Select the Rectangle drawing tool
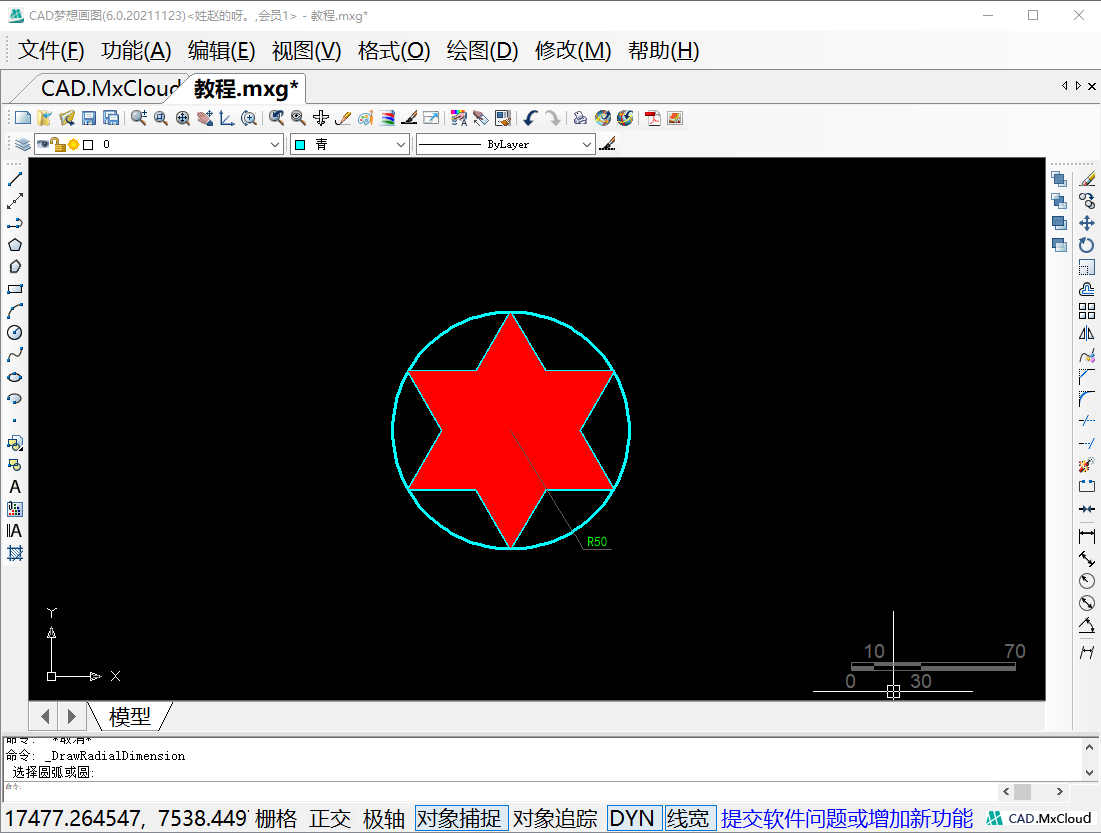The height and width of the screenshot is (833, 1101). (15, 289)
